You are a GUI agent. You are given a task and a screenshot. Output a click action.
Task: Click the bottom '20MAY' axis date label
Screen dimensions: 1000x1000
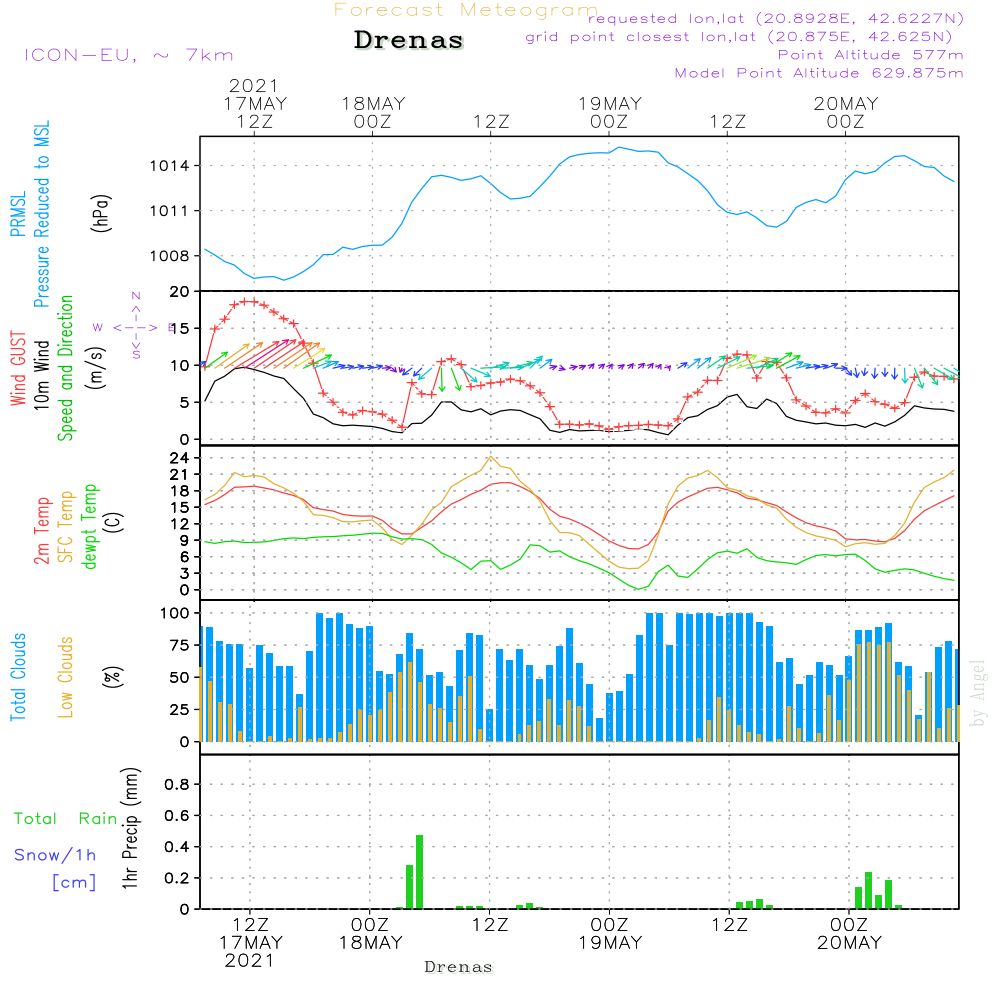click(849, 943)
